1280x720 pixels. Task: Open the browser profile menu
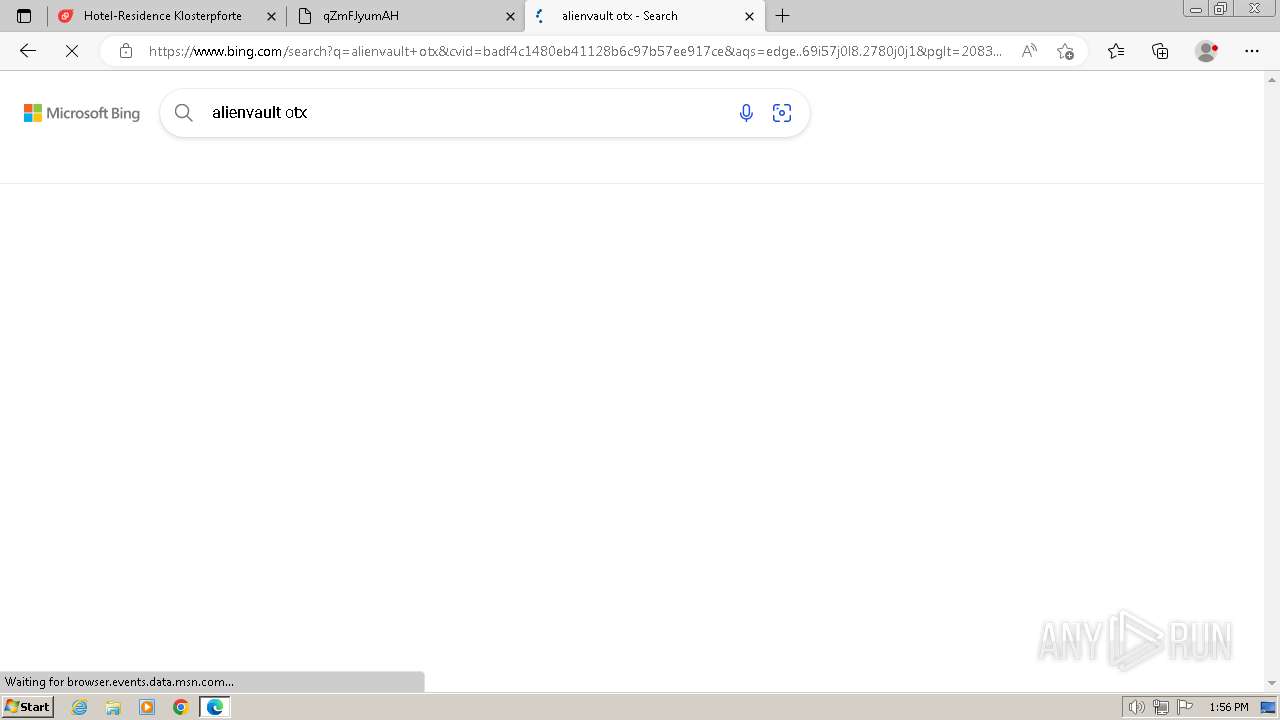[1207, 51]
